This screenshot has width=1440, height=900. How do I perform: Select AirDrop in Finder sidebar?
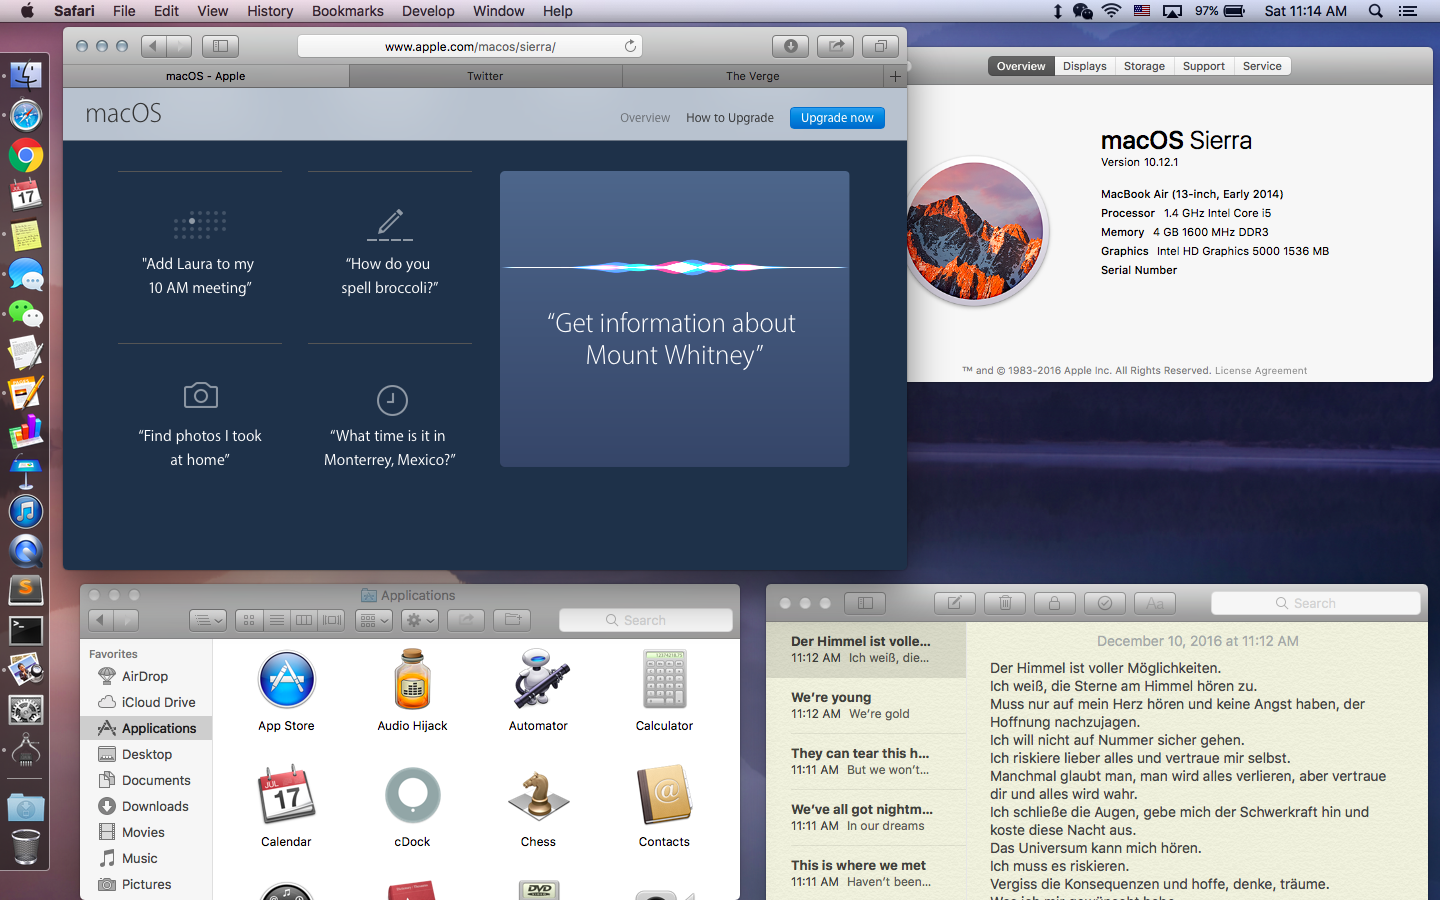(x=145, y=676)
